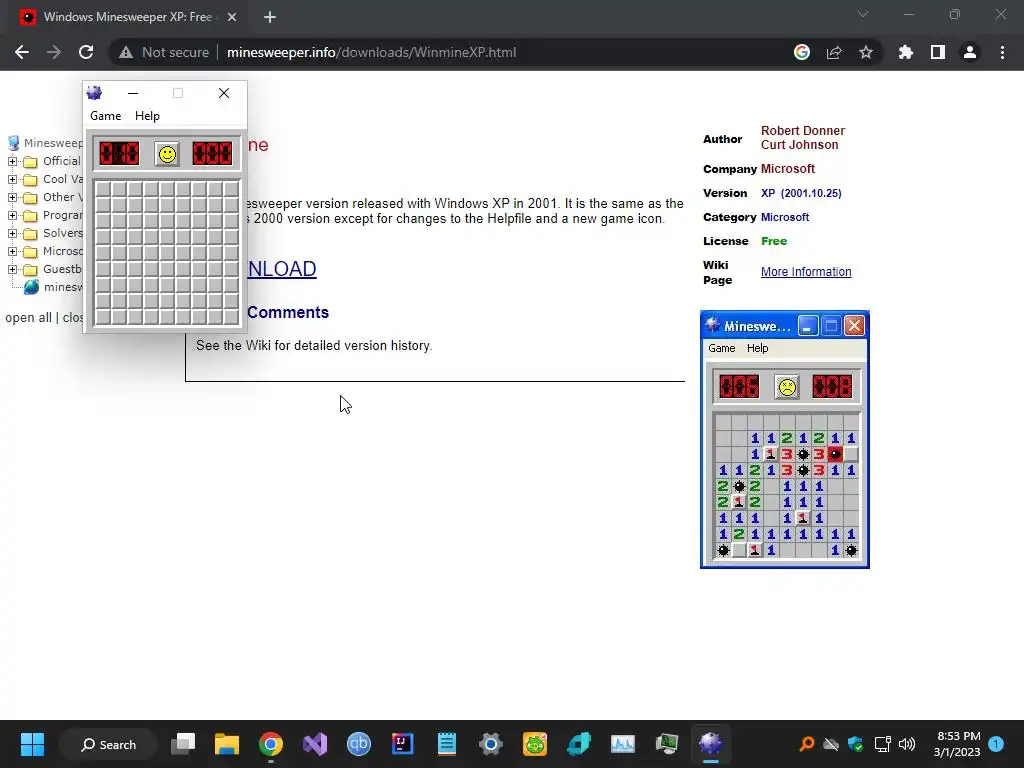1024x768 pixels.
Task: Click the Guestb... folder icon in tree
Action: tap(30, 270)
